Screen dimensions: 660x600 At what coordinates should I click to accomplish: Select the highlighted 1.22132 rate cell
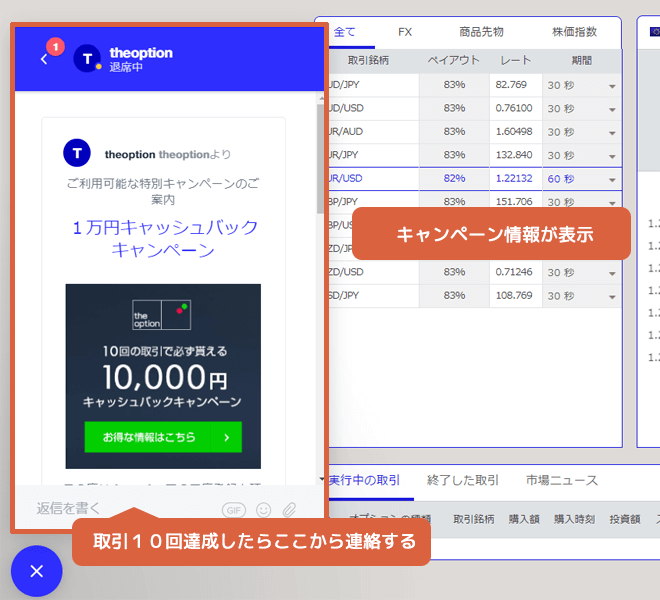[x=514, y=179]
